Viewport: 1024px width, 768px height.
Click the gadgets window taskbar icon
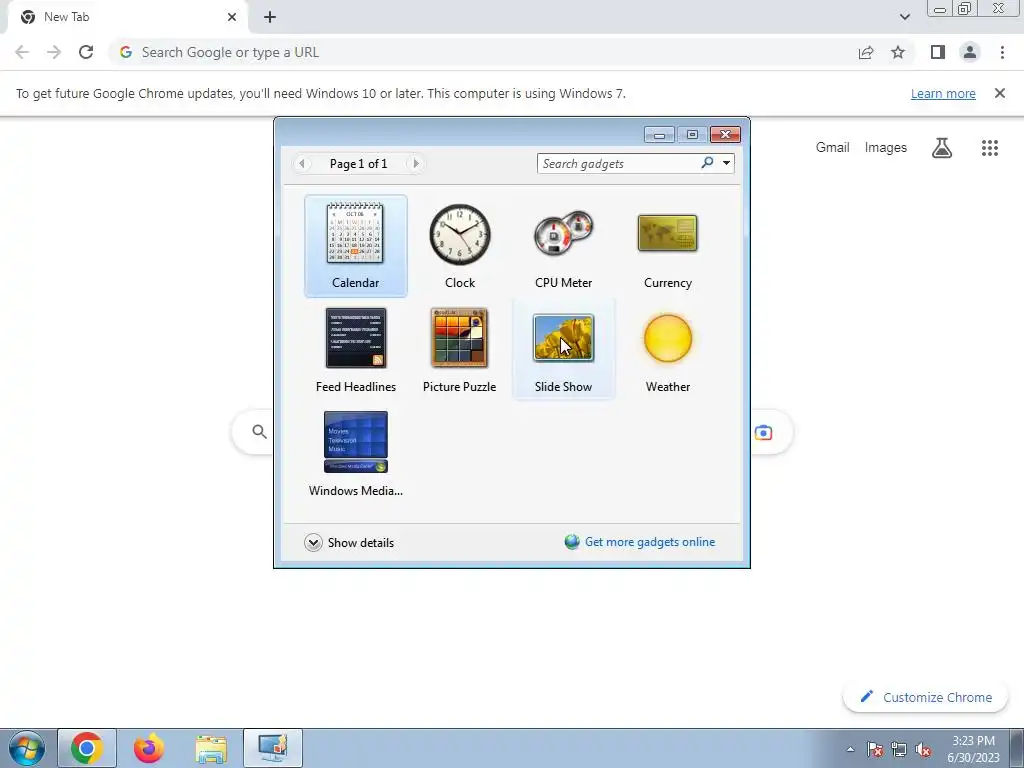273,748
